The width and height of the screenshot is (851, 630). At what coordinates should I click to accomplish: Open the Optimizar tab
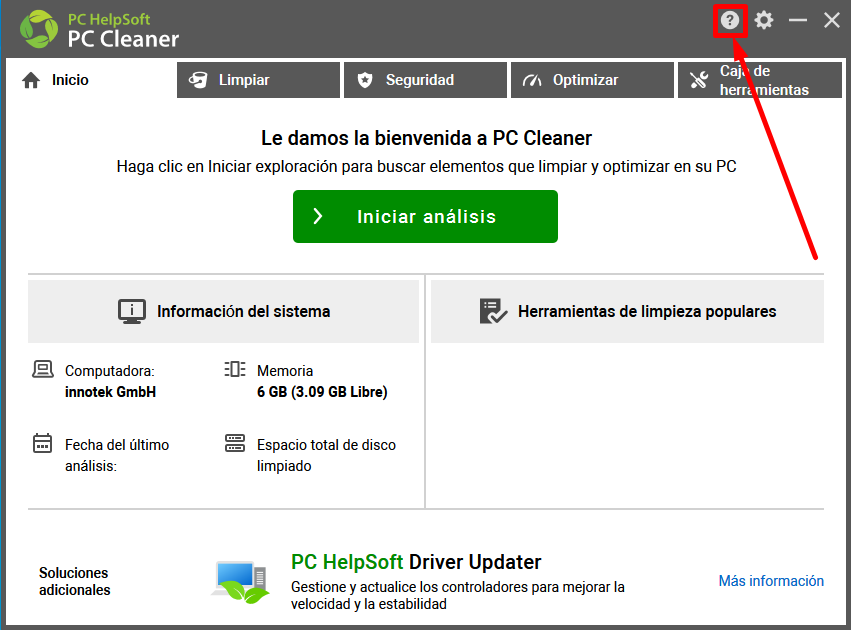coord(593,80)
